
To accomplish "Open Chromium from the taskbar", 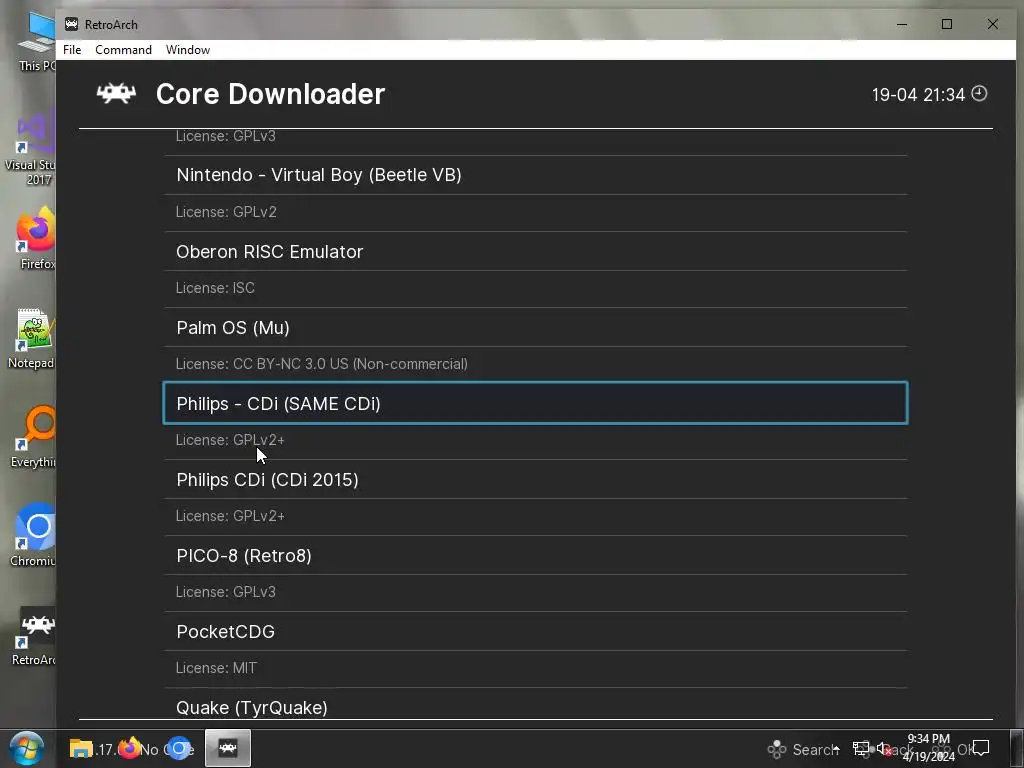I will point(178,748).
